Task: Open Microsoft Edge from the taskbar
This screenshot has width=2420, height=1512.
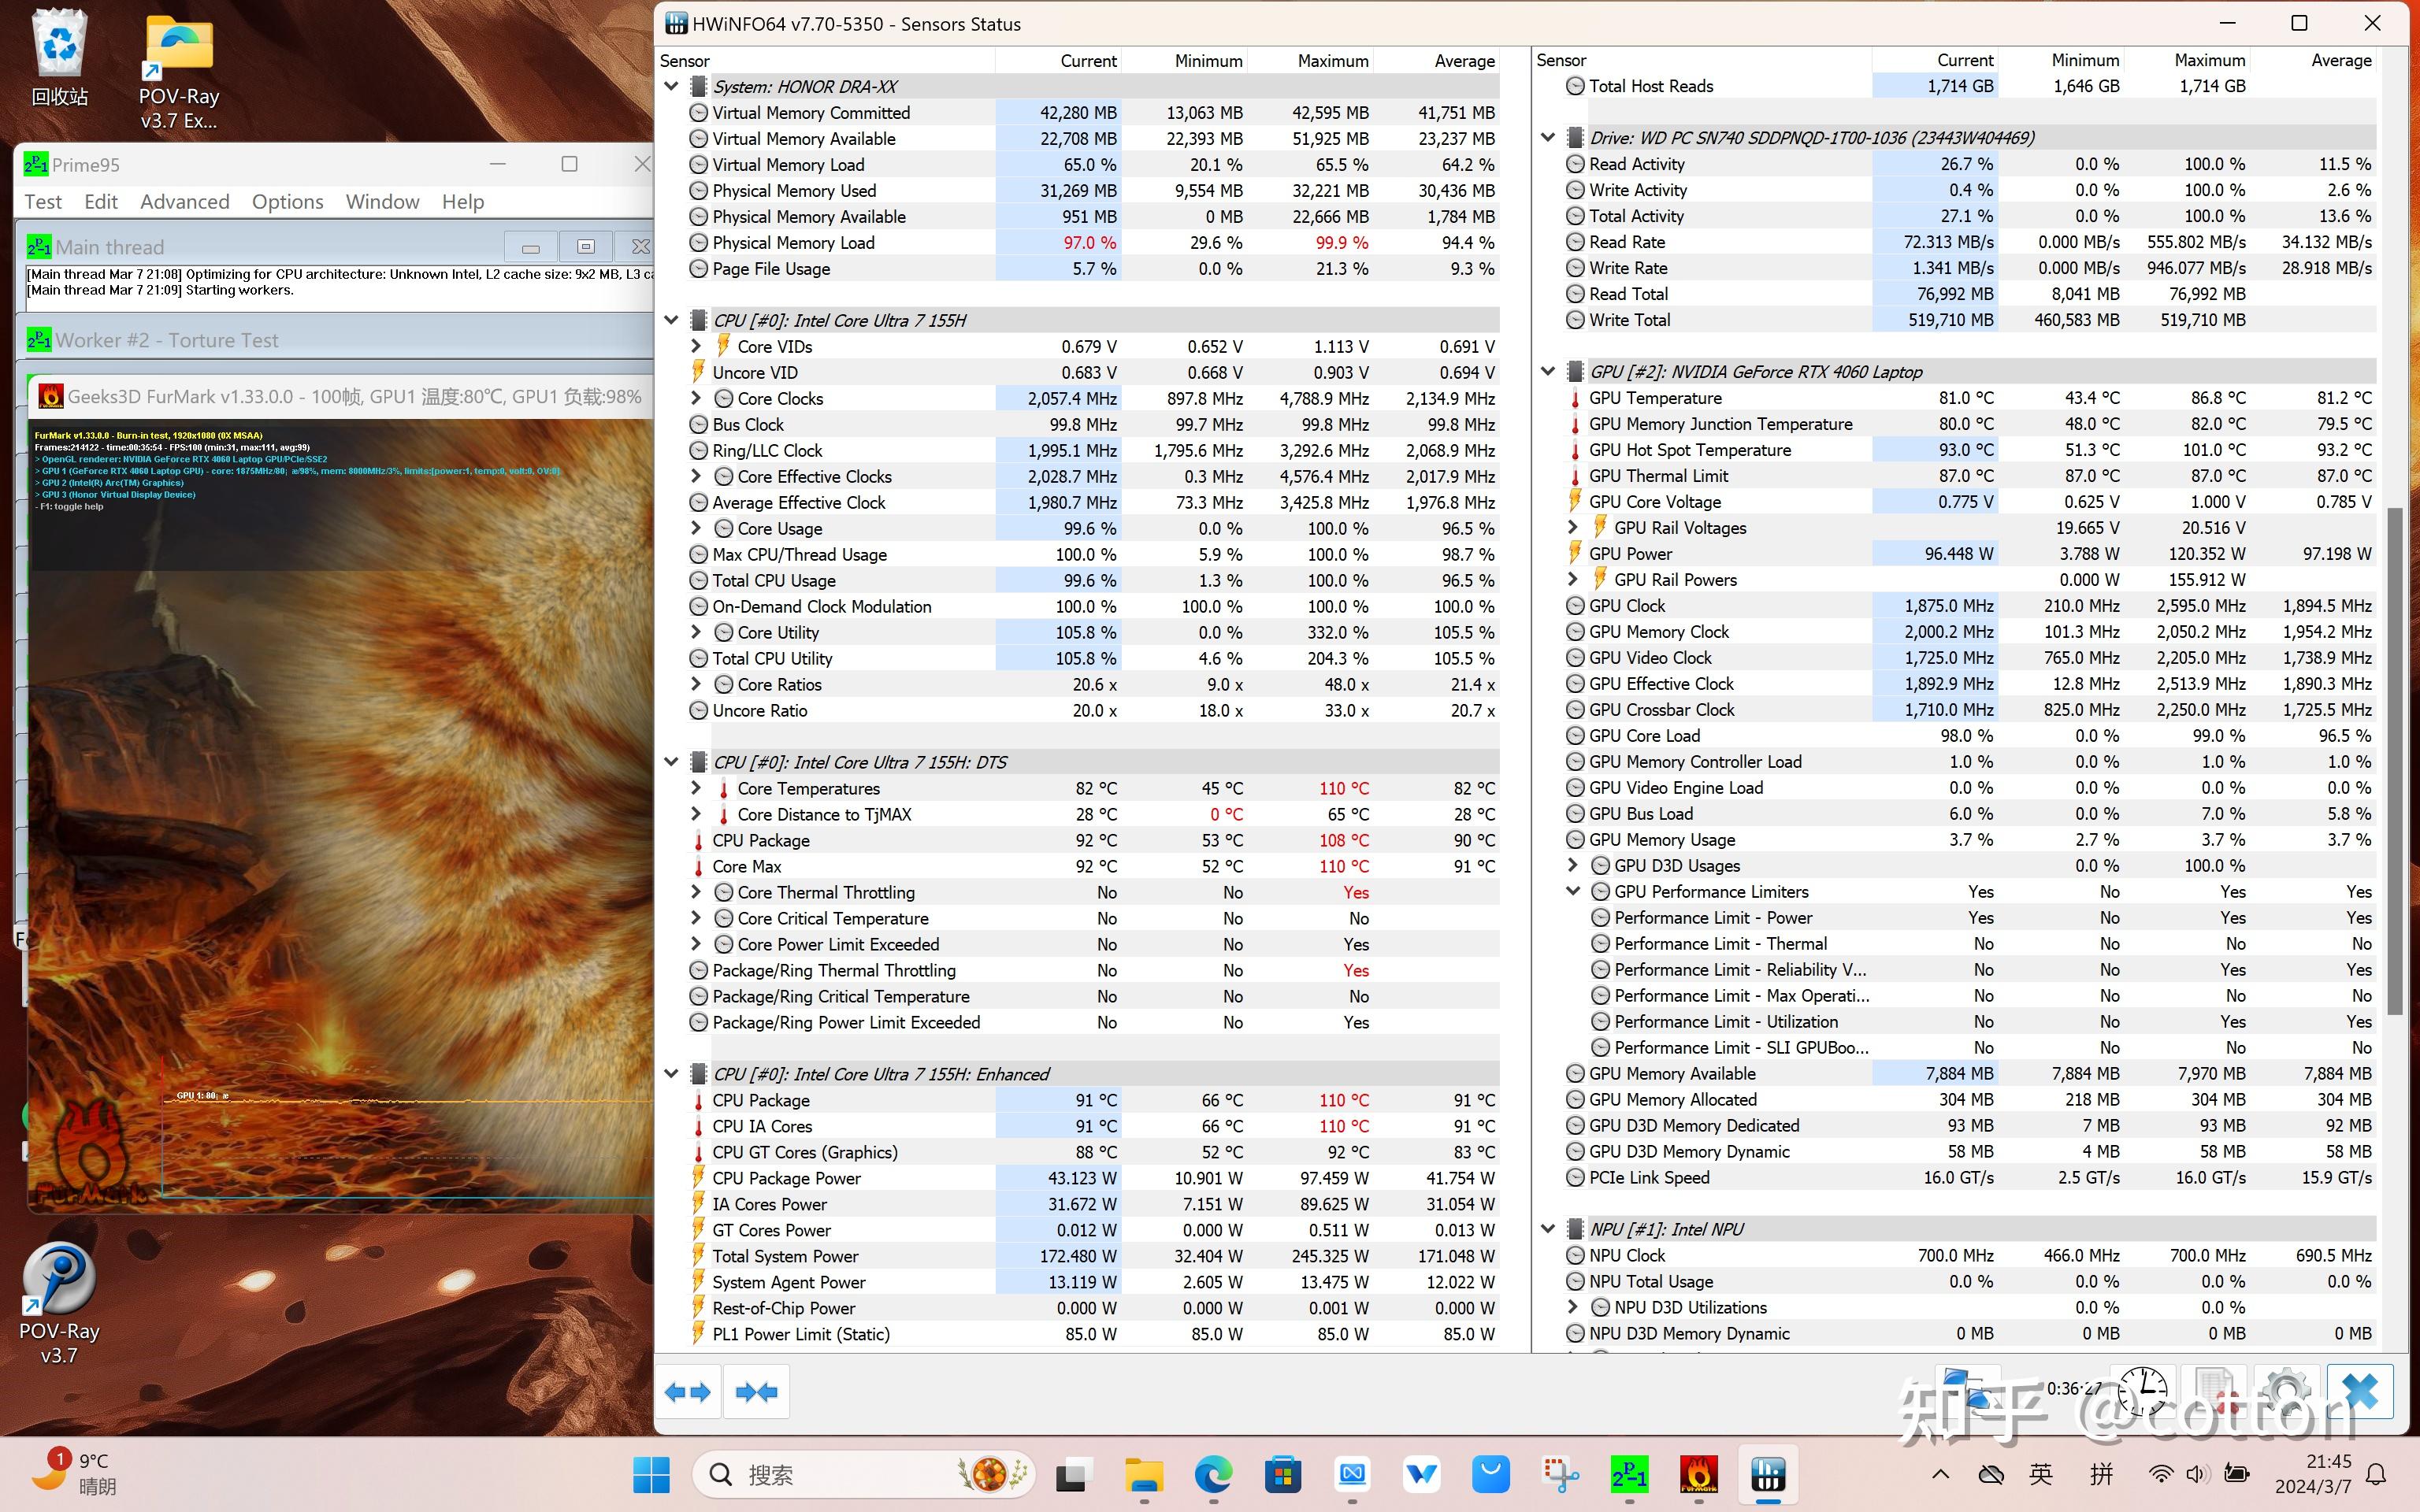Action: click(x=1213, y=1474)
